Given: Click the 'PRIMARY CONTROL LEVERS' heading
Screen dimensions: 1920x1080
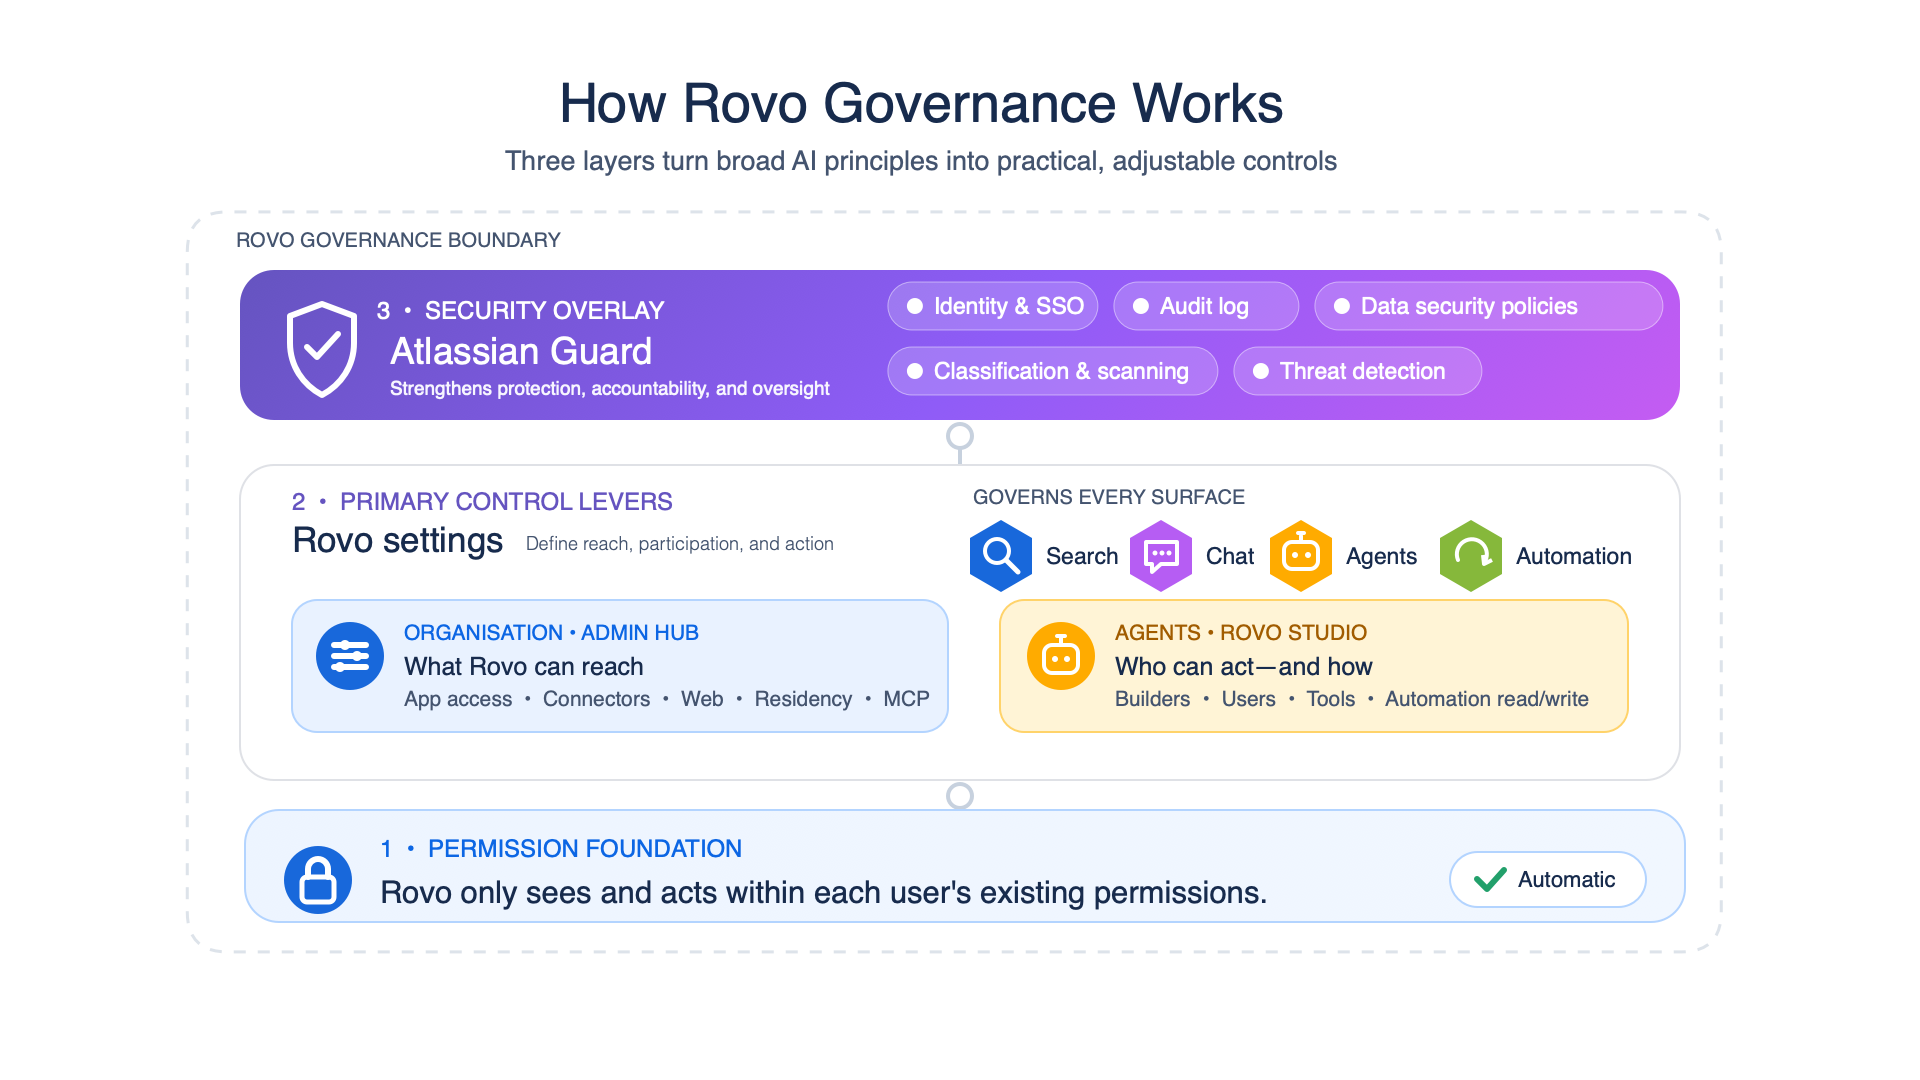Looking at the screenshot, I should tap(506, 501).
